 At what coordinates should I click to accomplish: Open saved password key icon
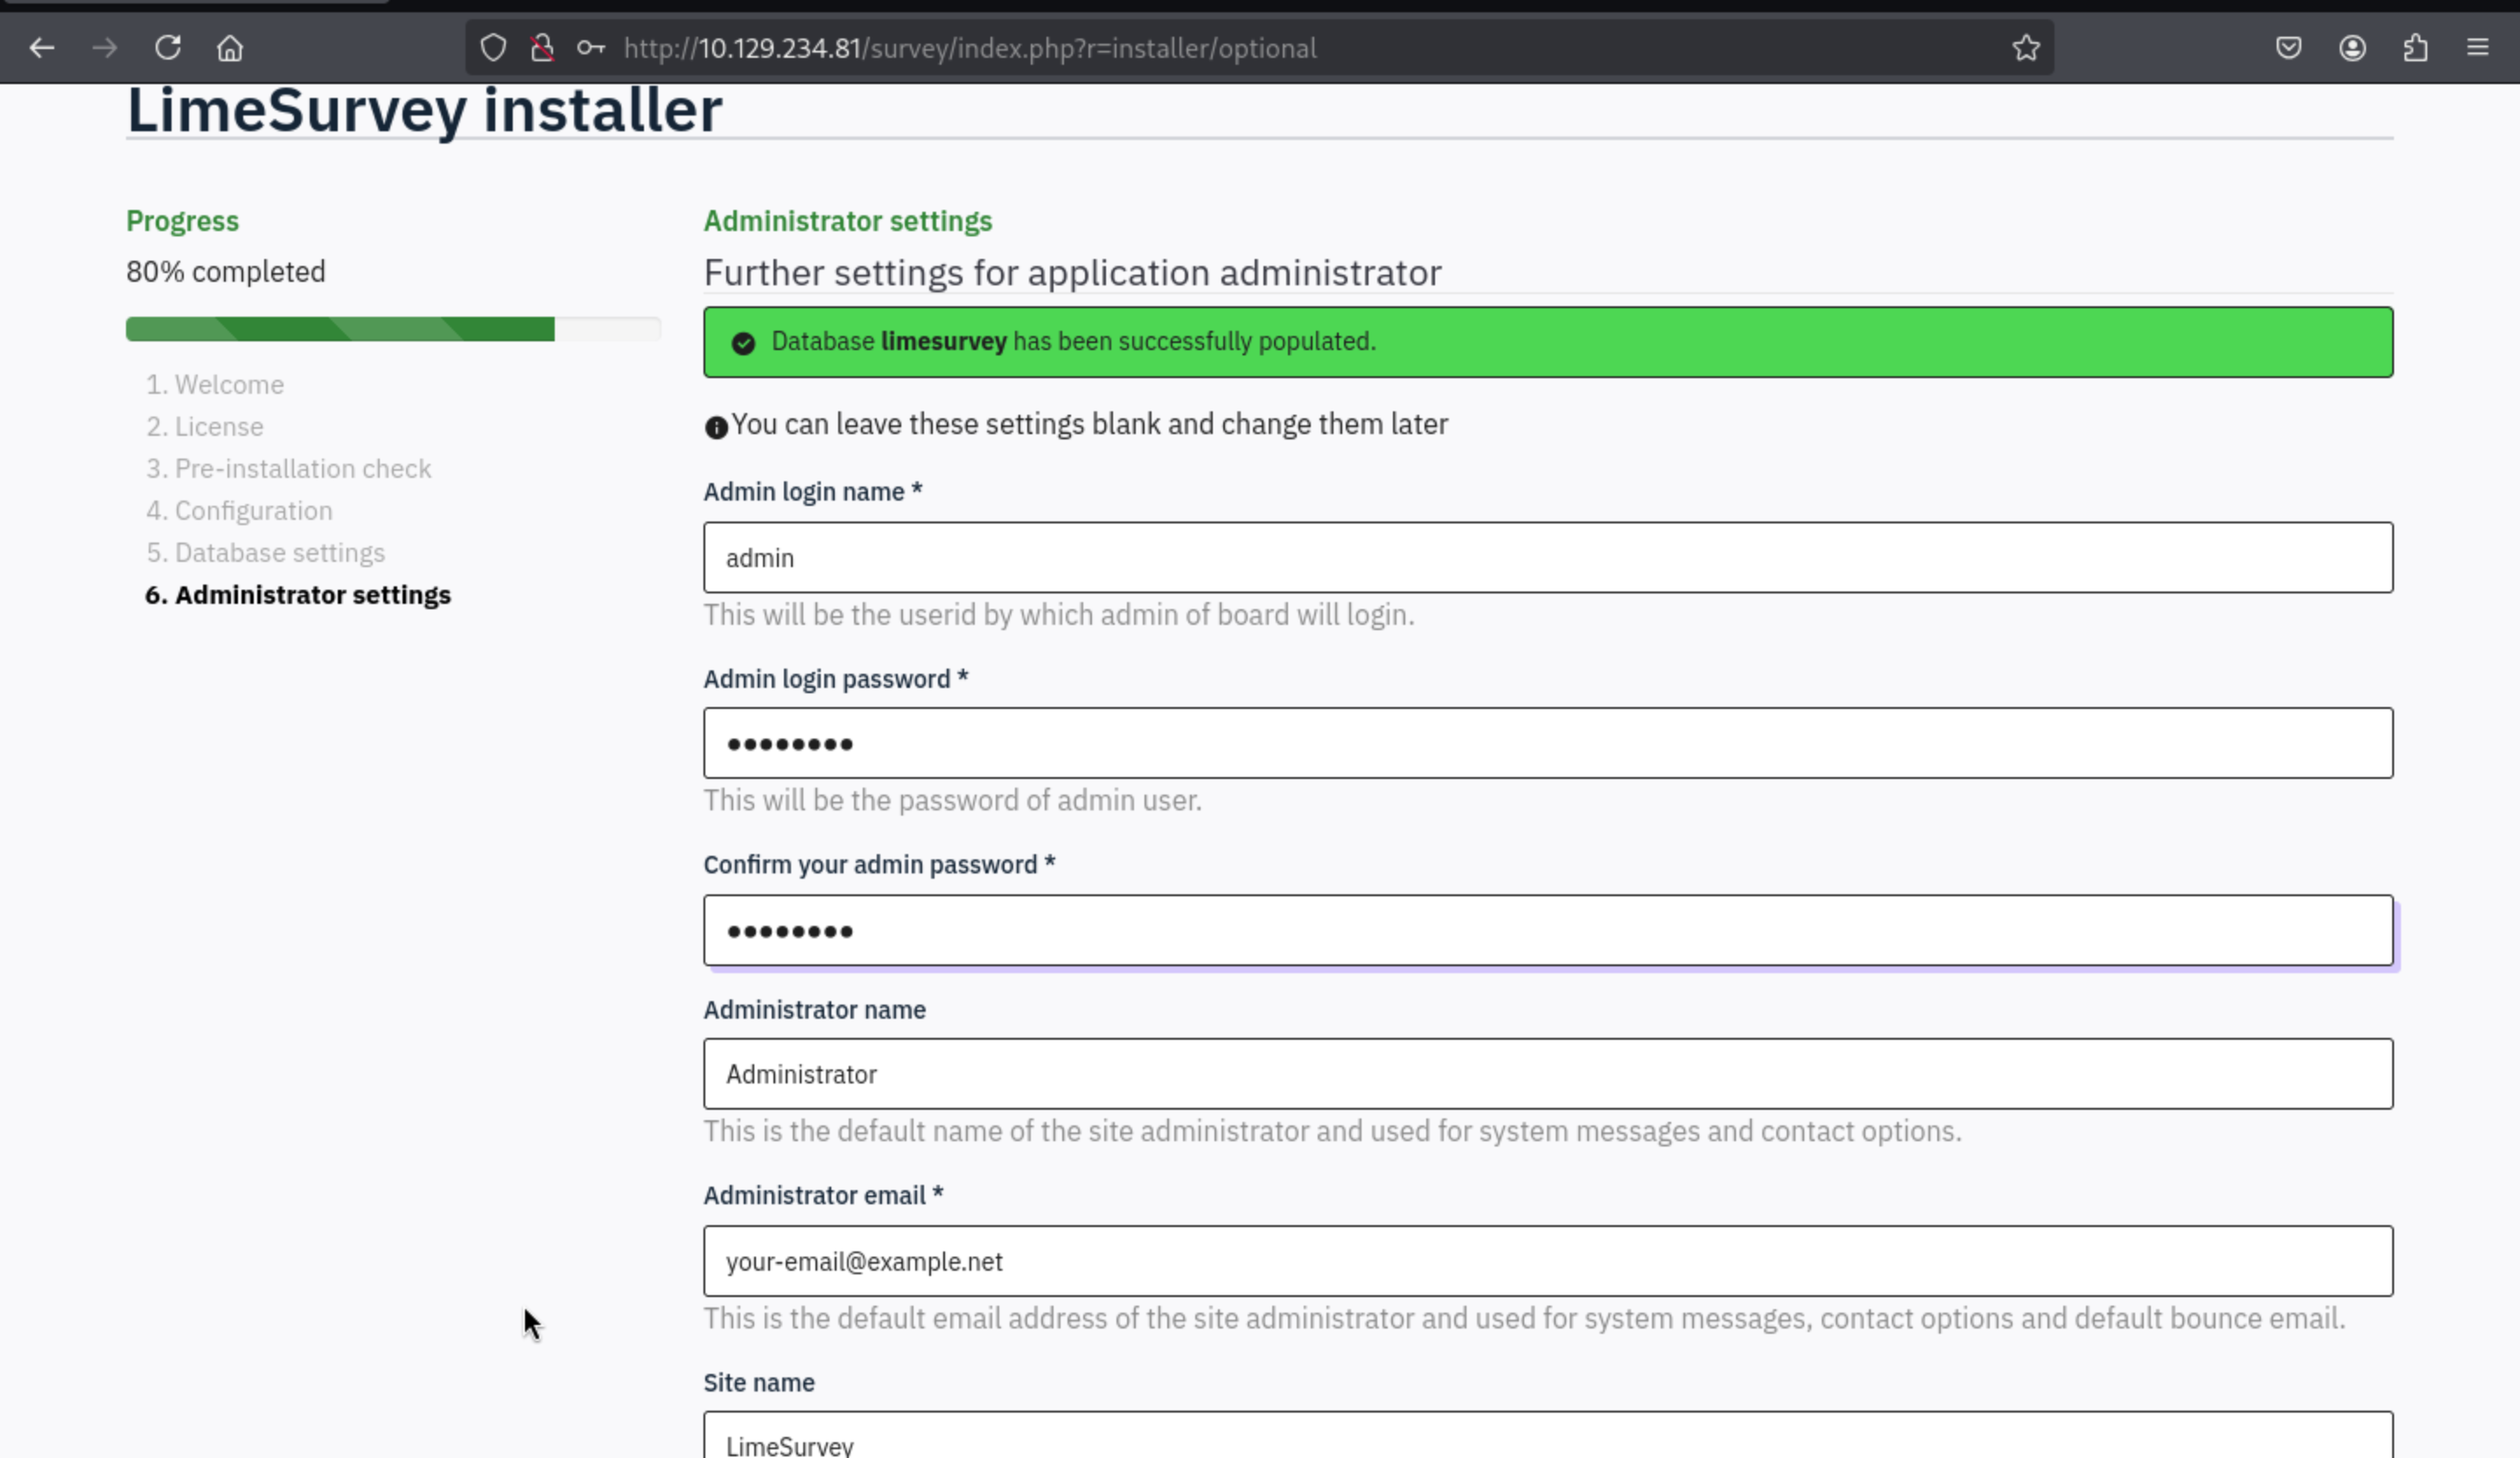(x=591, y=48)
